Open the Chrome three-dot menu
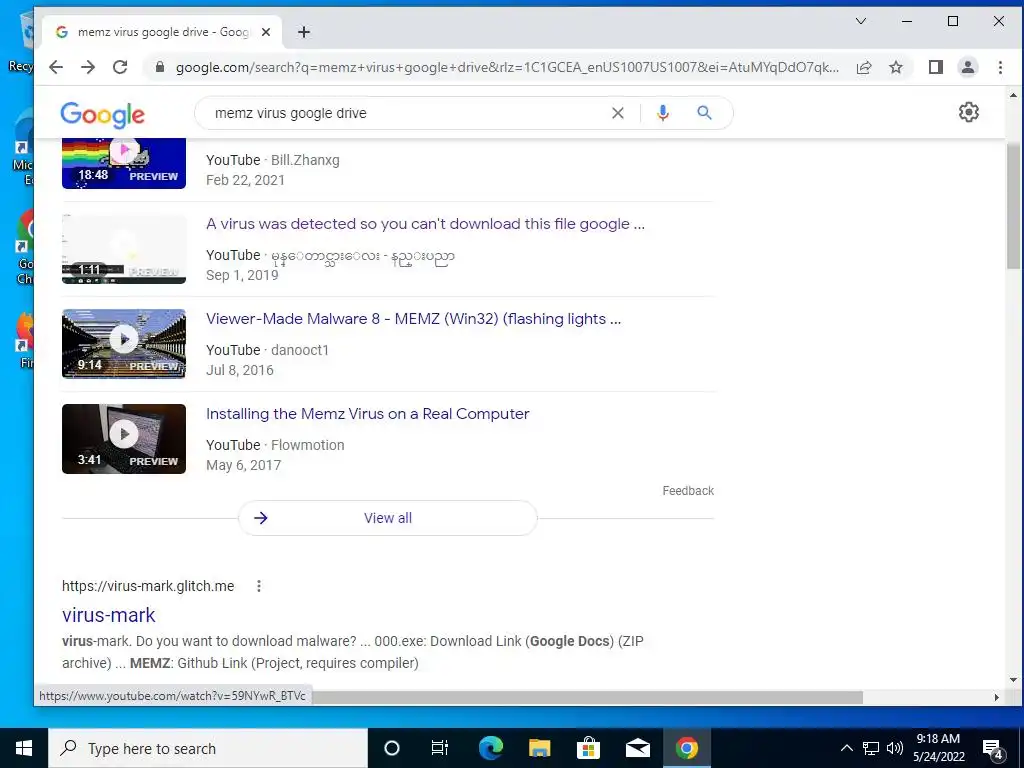Viewport: 1024px width, 768px height. pyautogui.click(x=1000, y=67)
